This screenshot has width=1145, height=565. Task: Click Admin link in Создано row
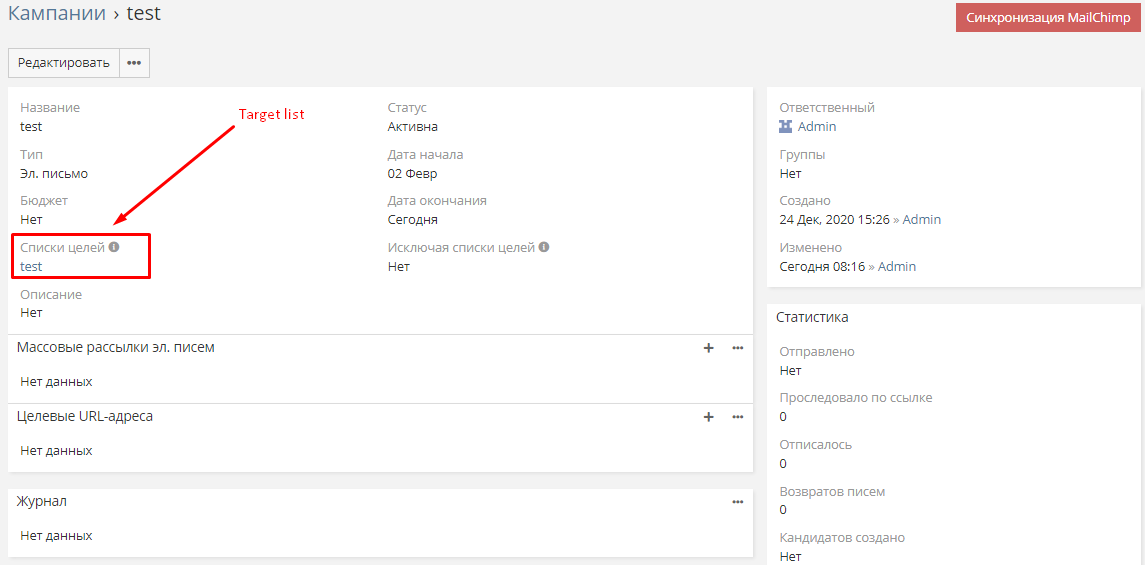921,220
